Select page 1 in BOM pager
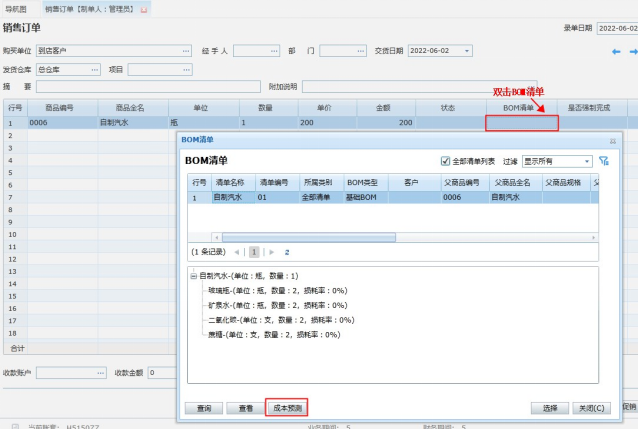 (x=254, y=252)
